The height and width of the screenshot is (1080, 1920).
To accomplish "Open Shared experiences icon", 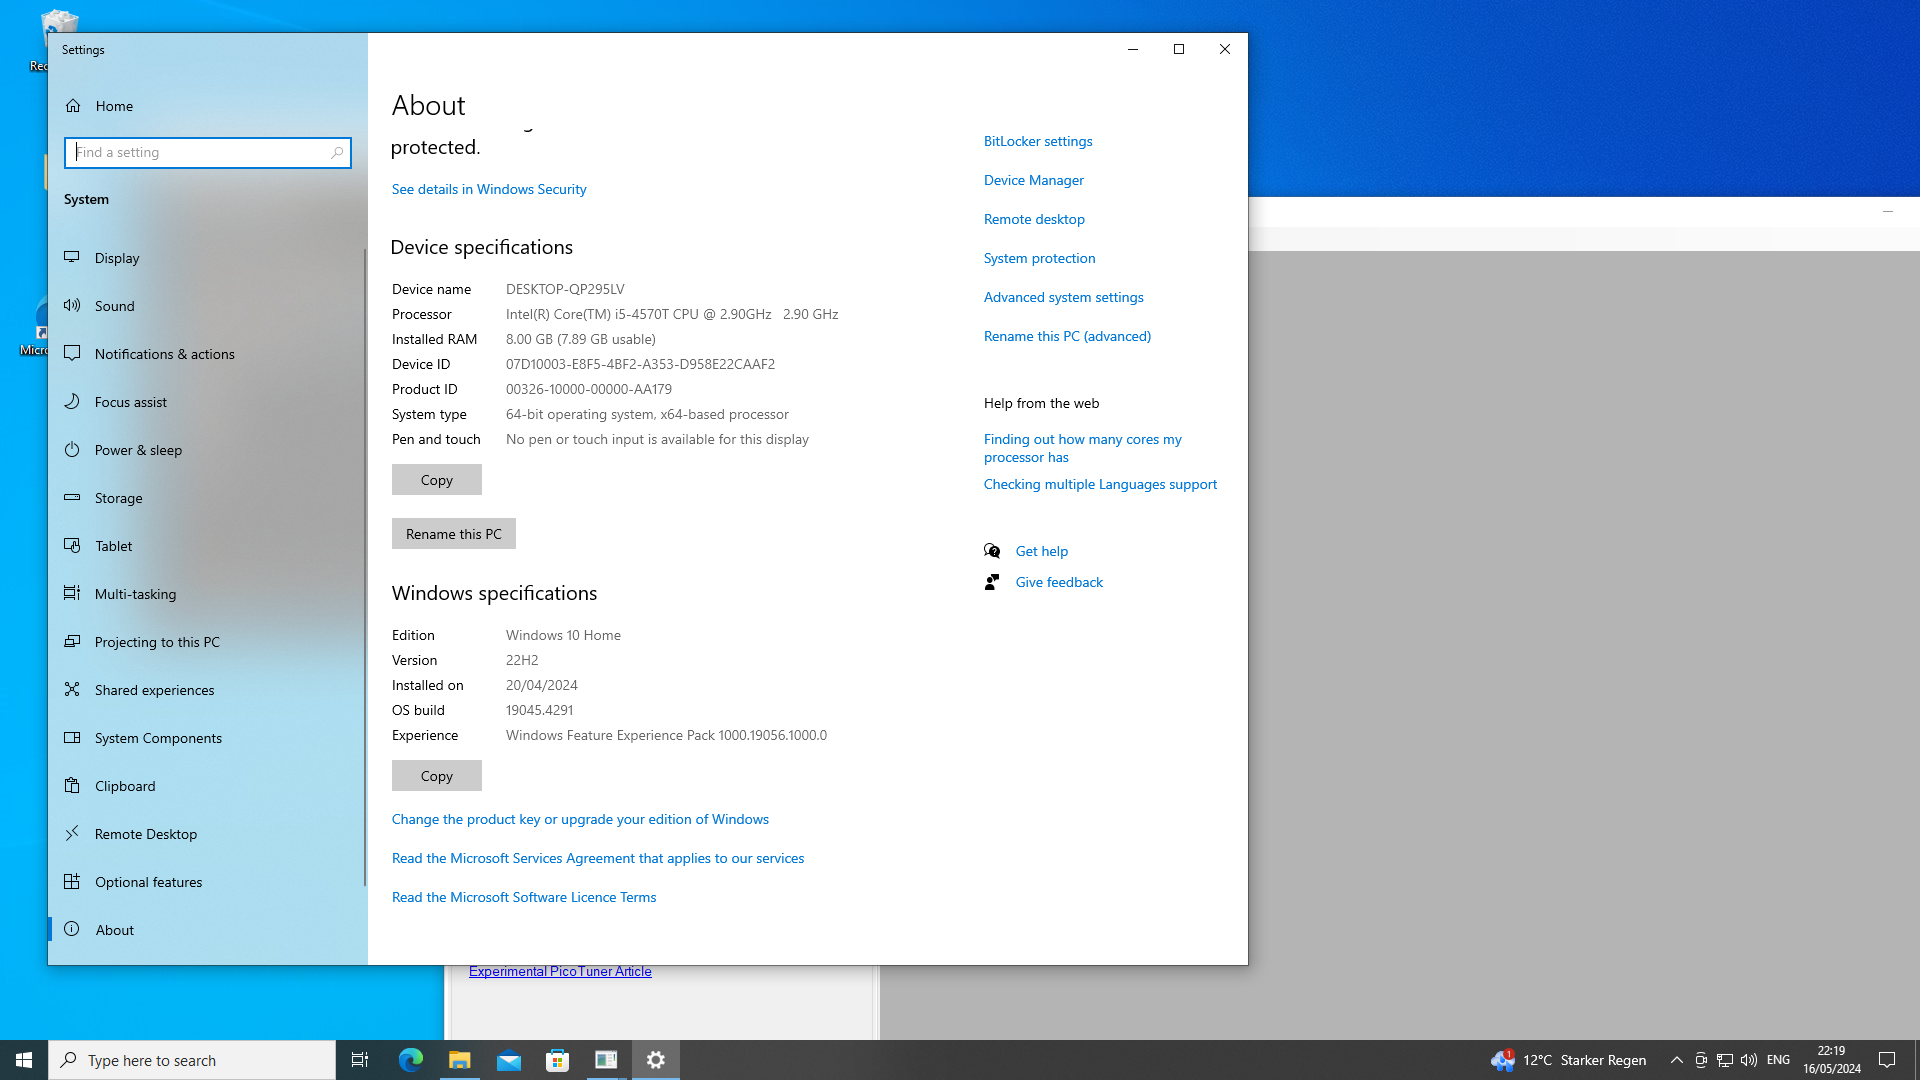I will [x=72, y=689].
